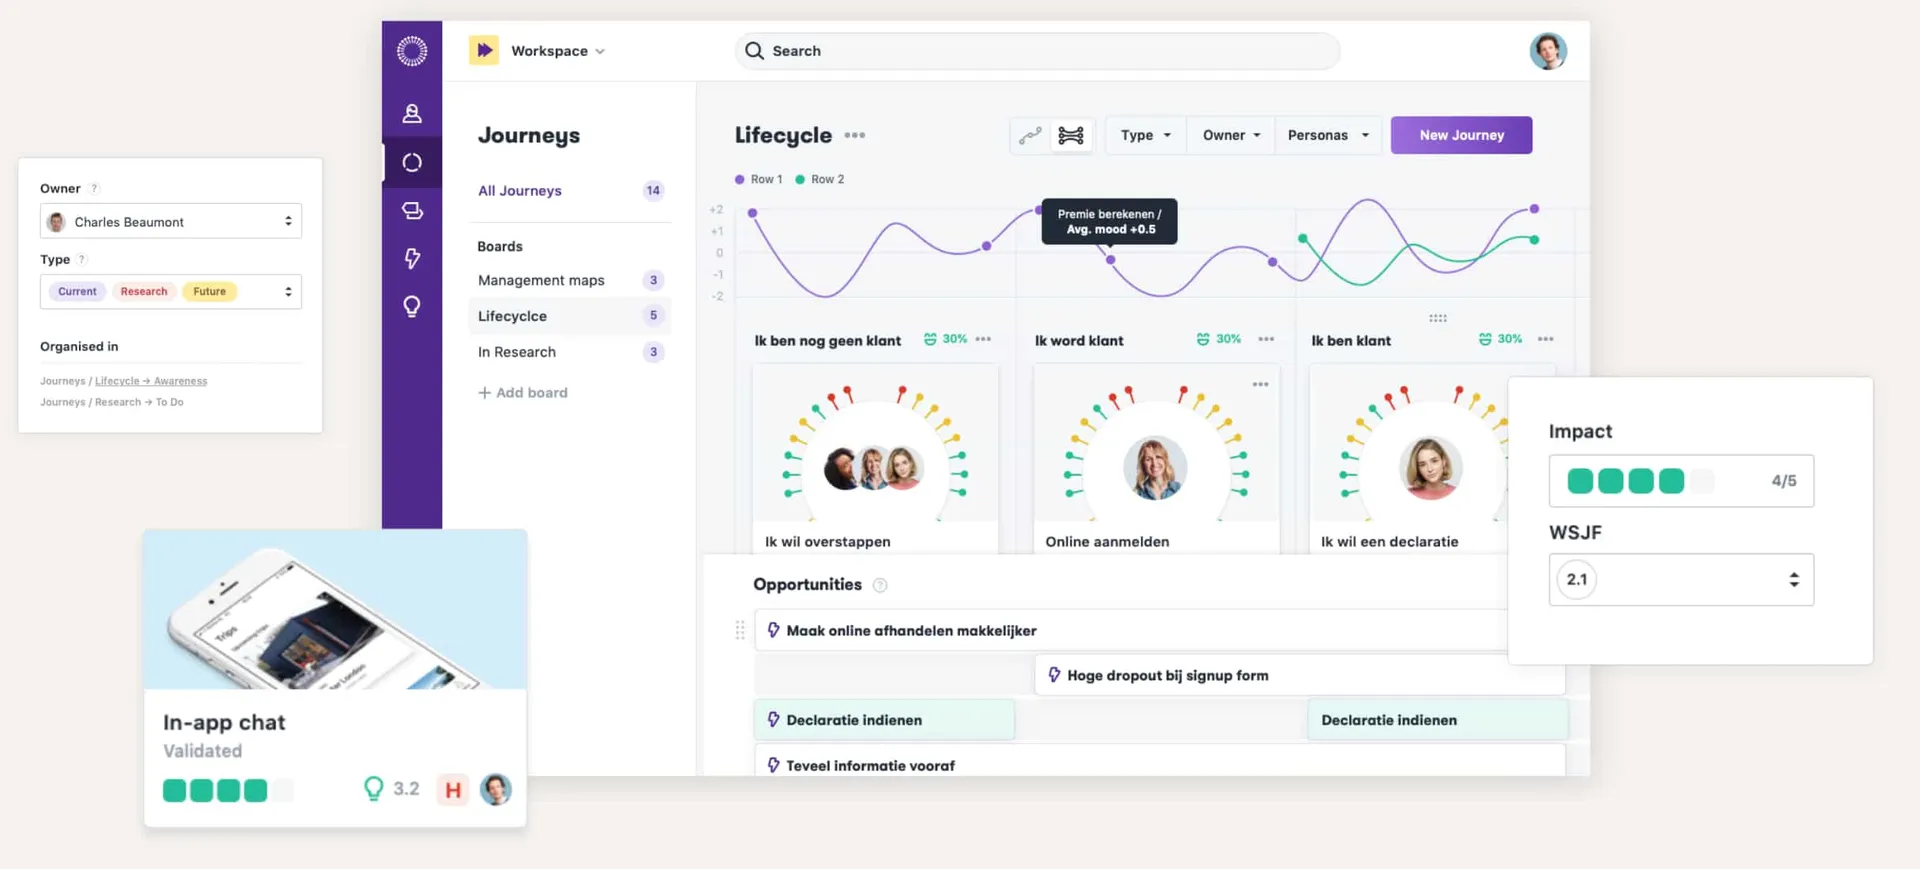Click the Add board link
This screenshot has width=1920, height=869.
(x=523, y=393)
